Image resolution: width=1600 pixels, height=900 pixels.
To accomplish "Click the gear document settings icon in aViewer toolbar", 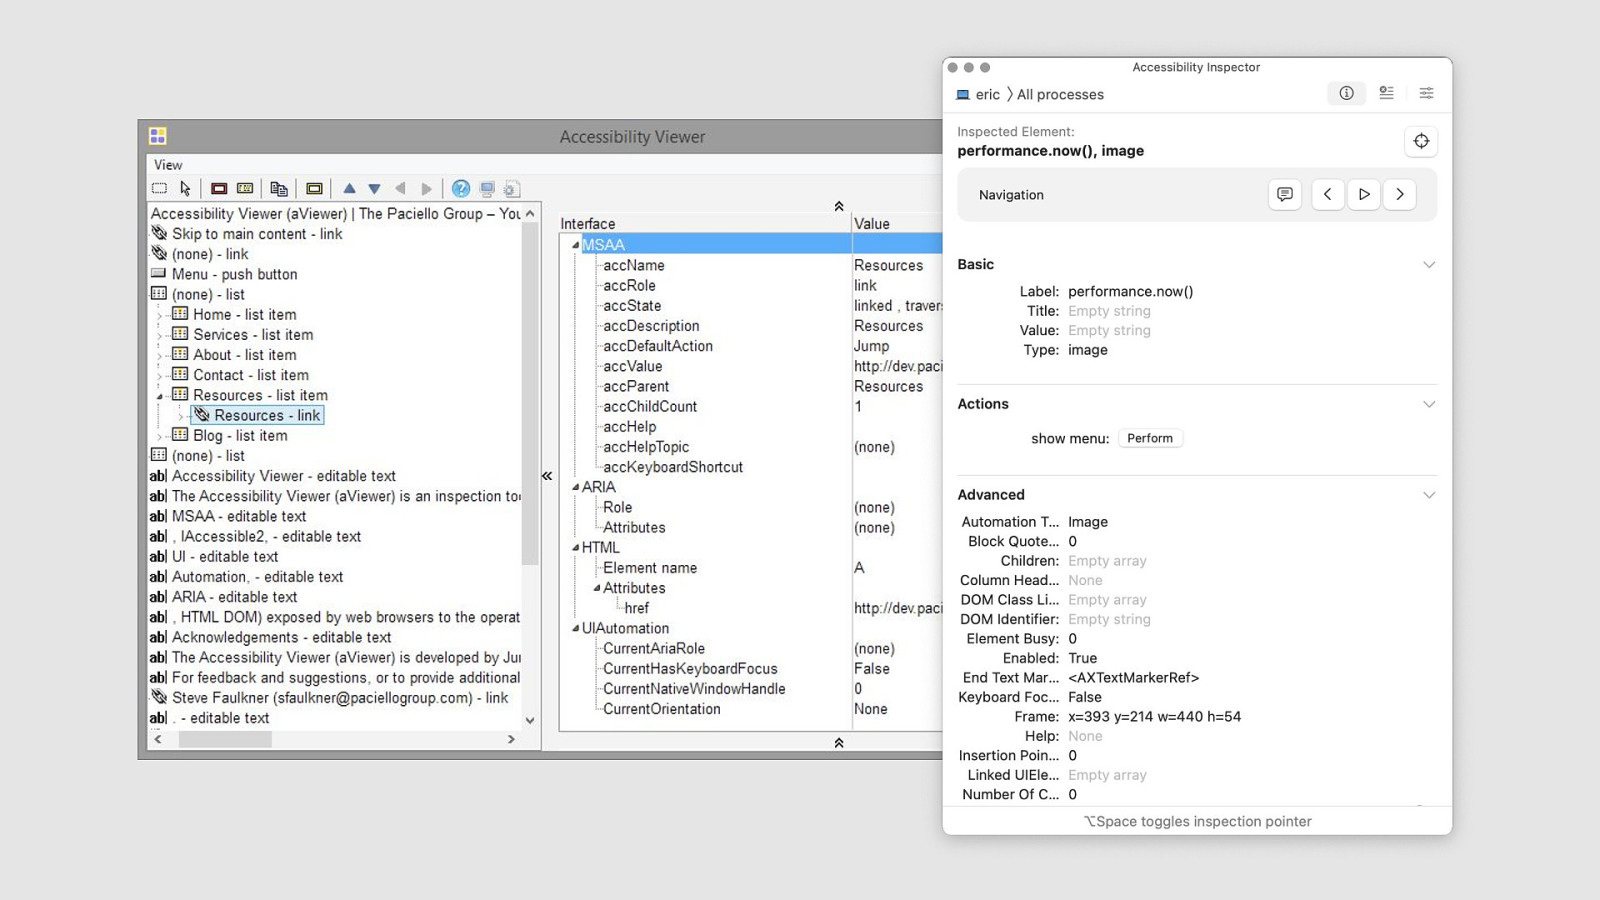I will click(x=512, y=188).
